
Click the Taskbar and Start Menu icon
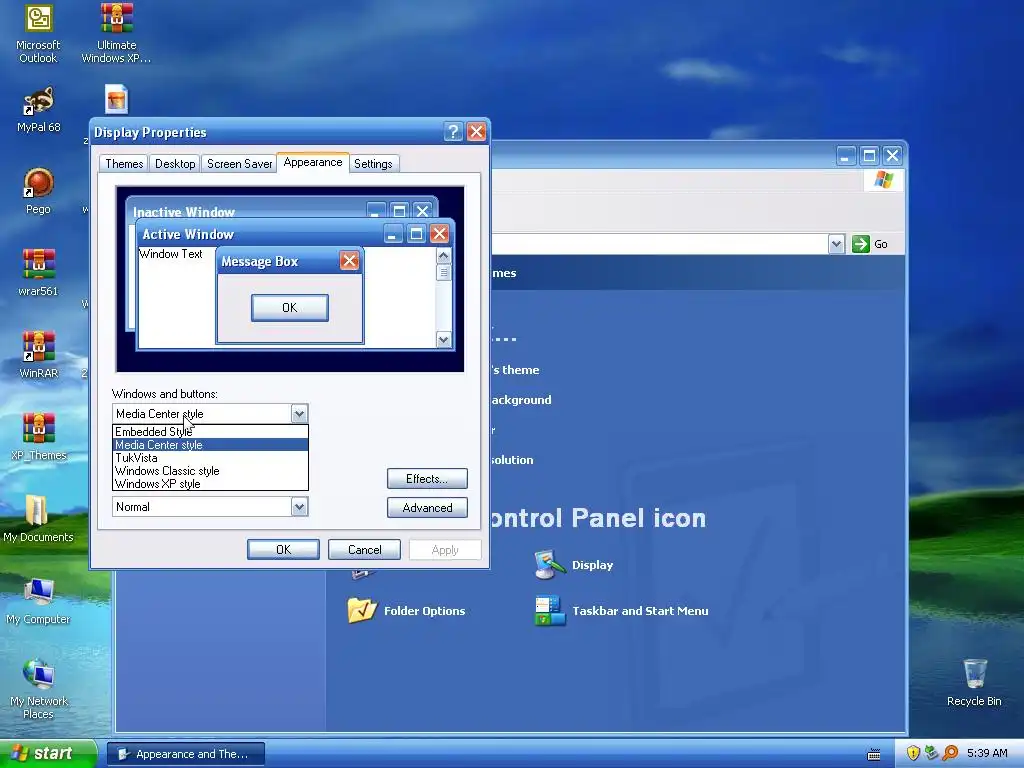549,611
